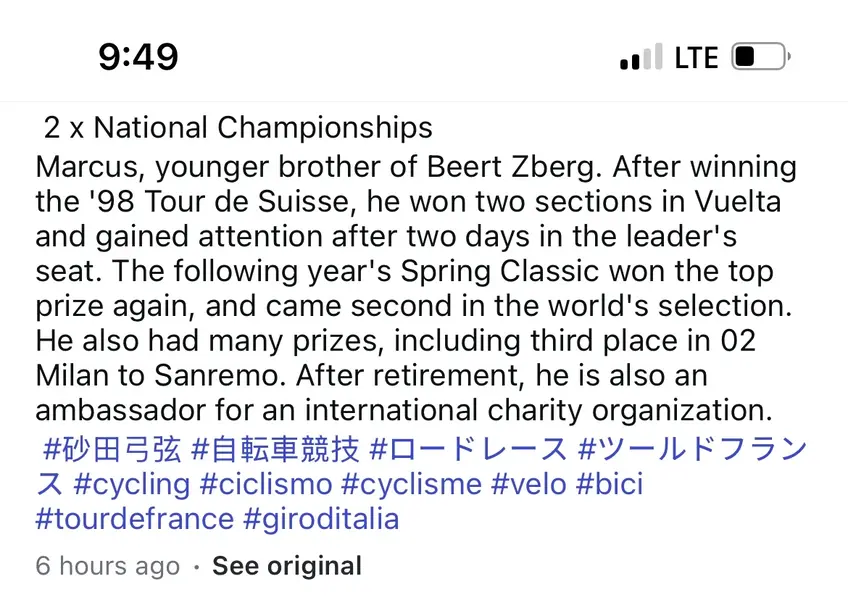Open See original translation link
848x600 pixels.
[x=287, y=566]
